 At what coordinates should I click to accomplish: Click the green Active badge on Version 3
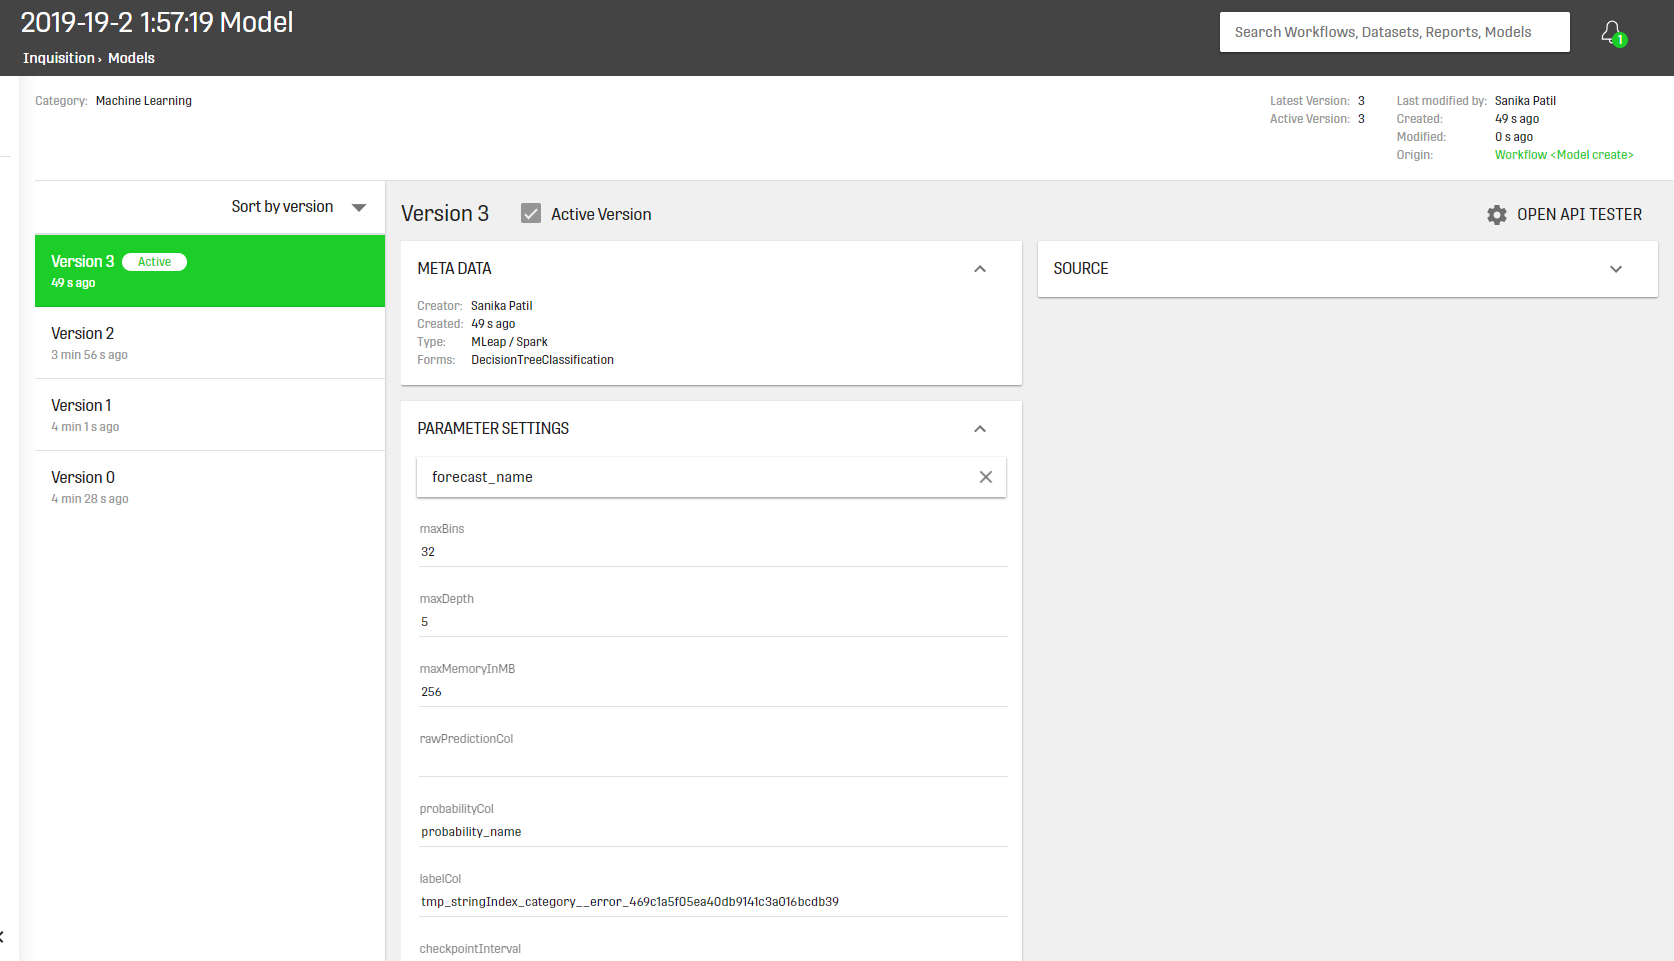tap(154, 262)
